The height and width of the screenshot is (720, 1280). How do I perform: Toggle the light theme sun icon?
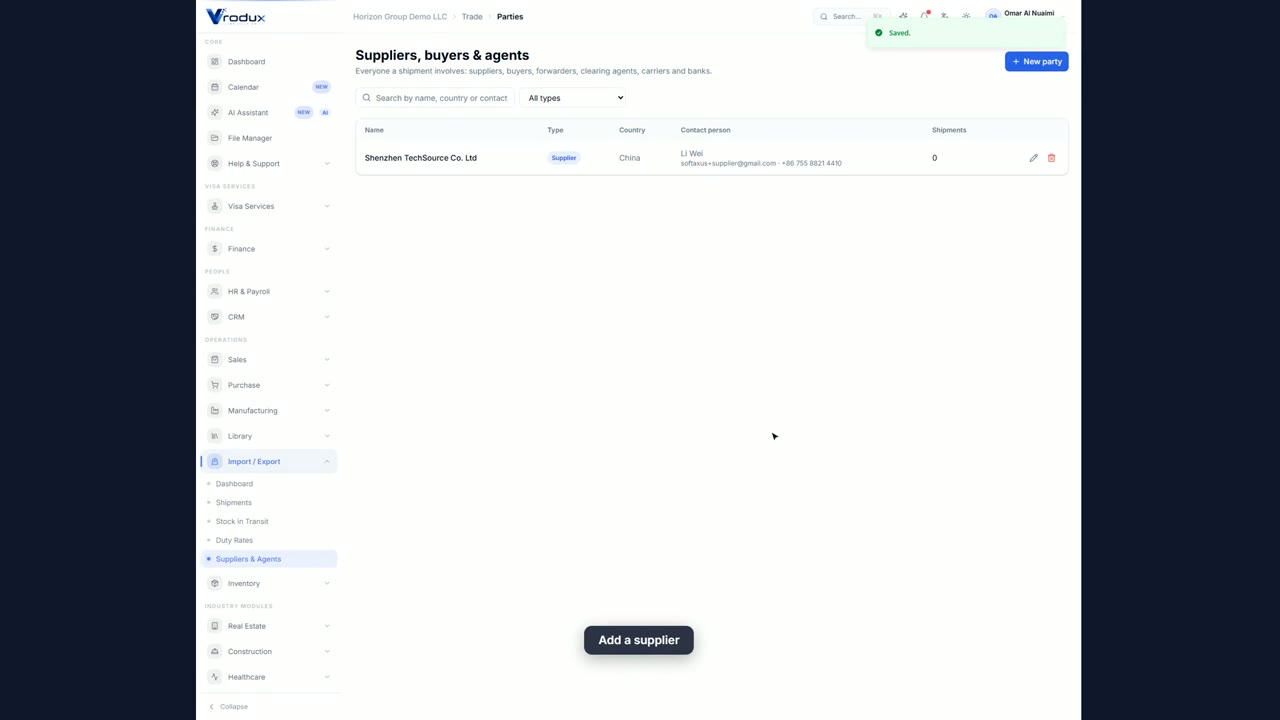pos(966,16)
